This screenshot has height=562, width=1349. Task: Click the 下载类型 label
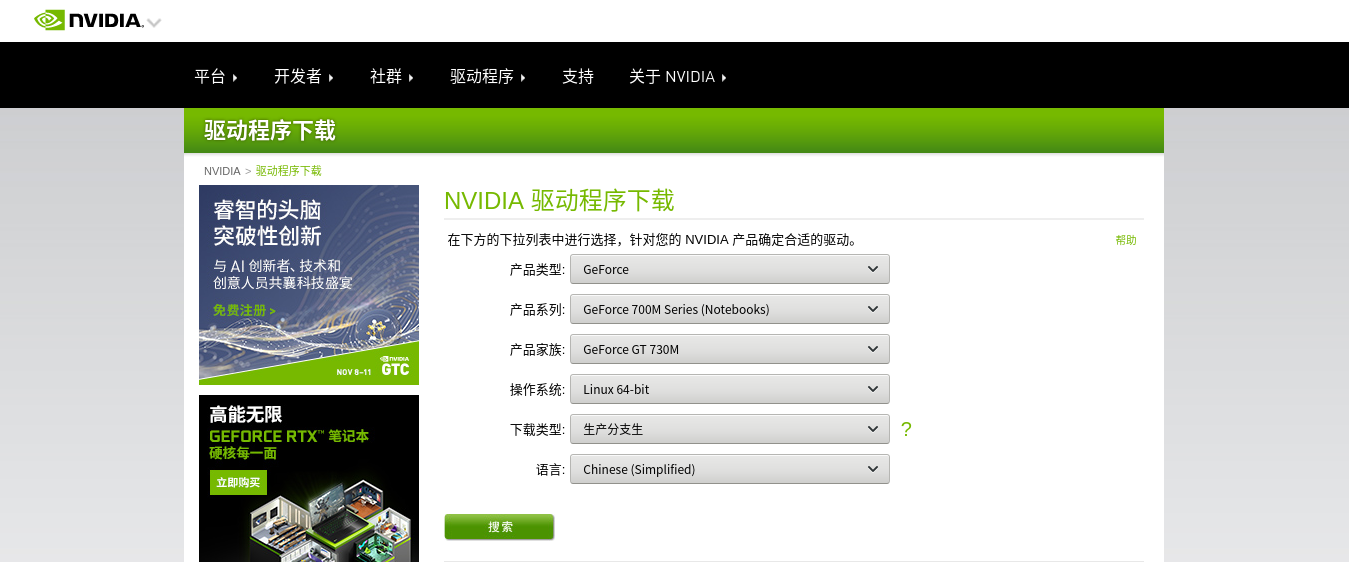537,430
